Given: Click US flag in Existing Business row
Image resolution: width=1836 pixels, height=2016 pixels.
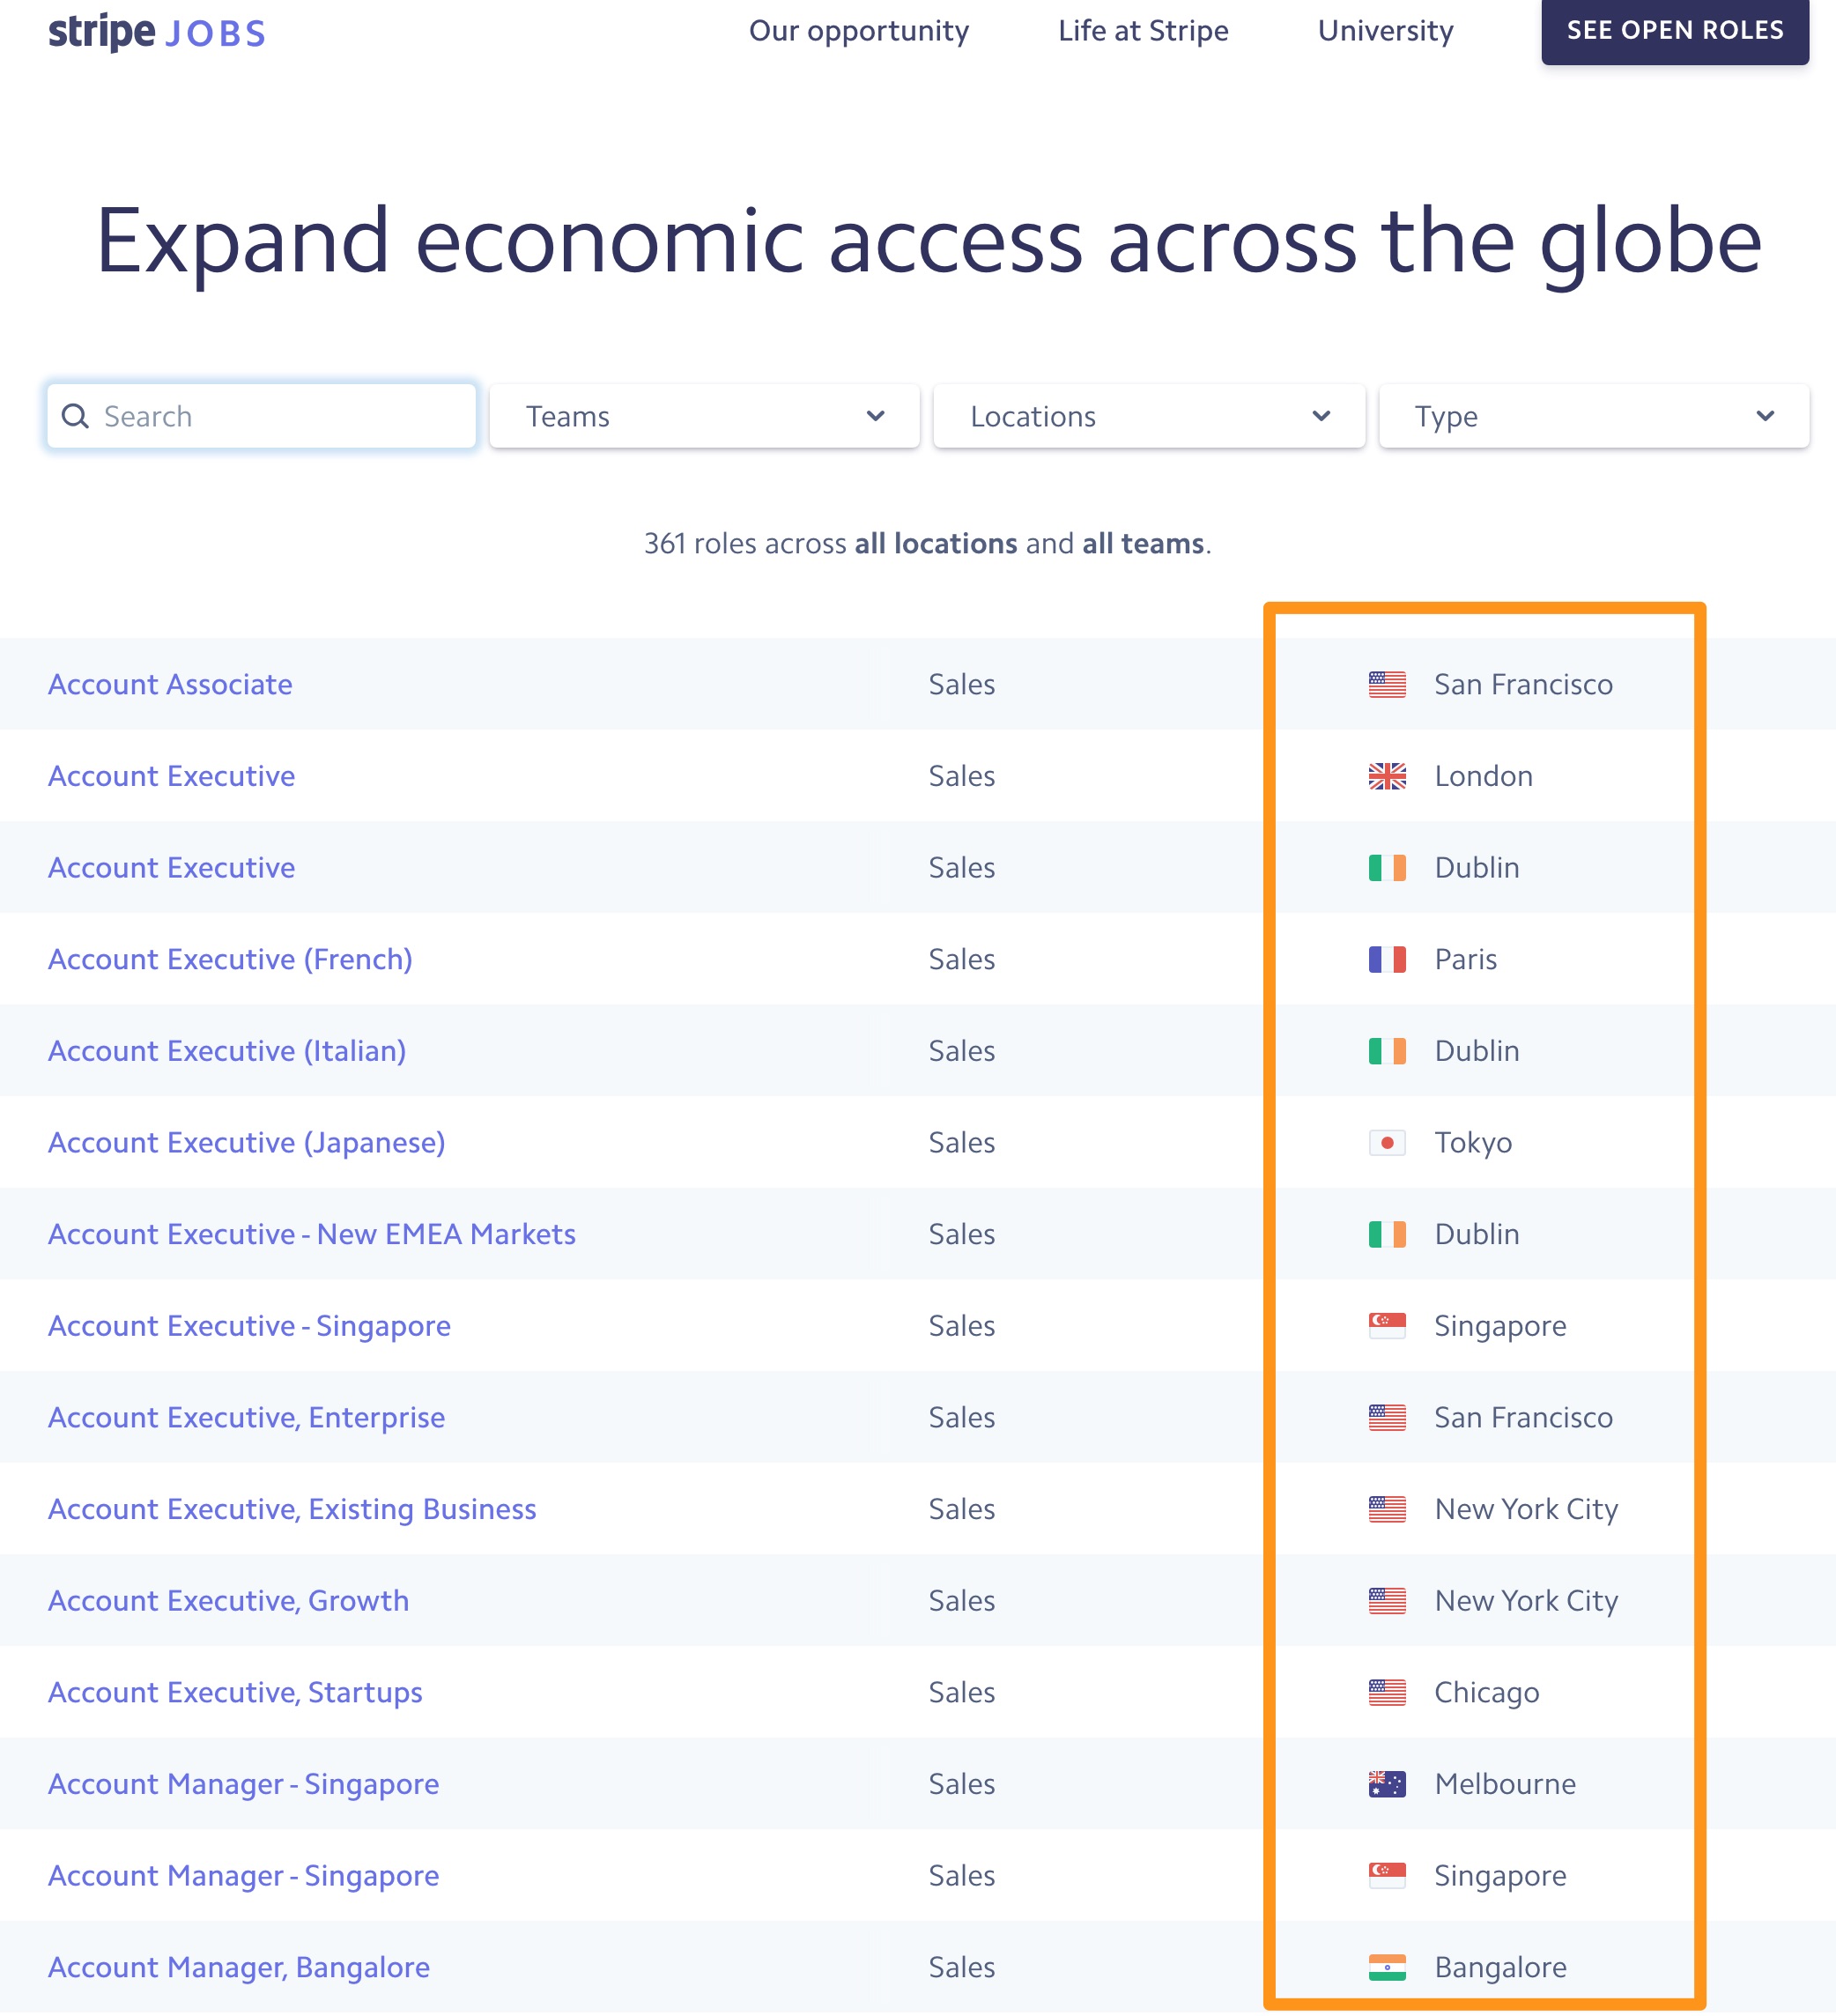Looking at the screenshot, I should [x=1387, y=1509].
